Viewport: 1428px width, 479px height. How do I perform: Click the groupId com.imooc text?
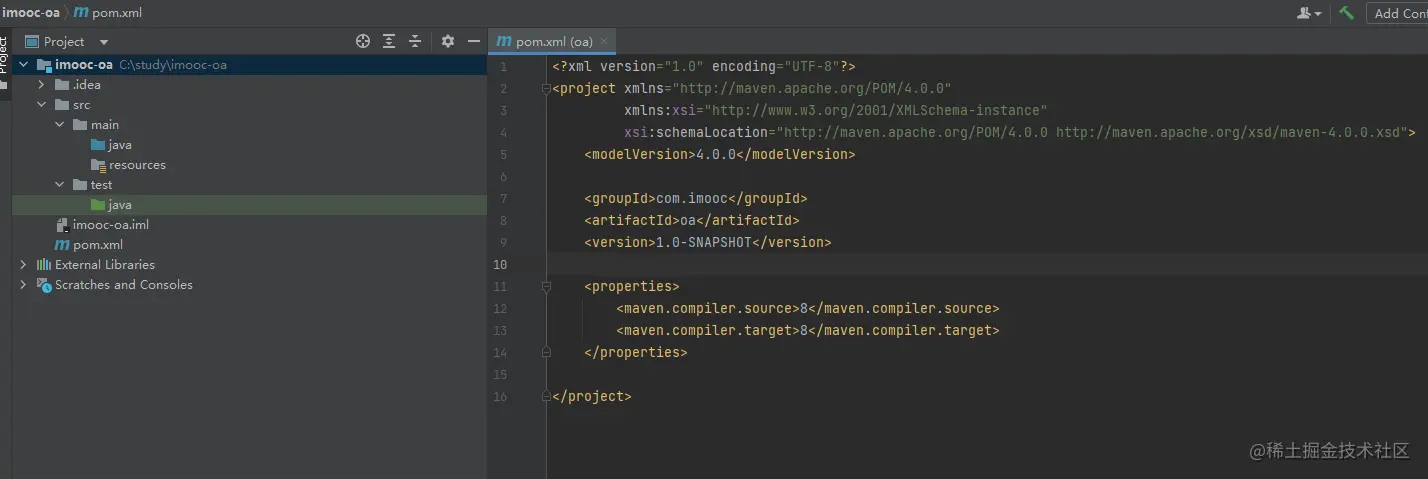pos(696,198)
